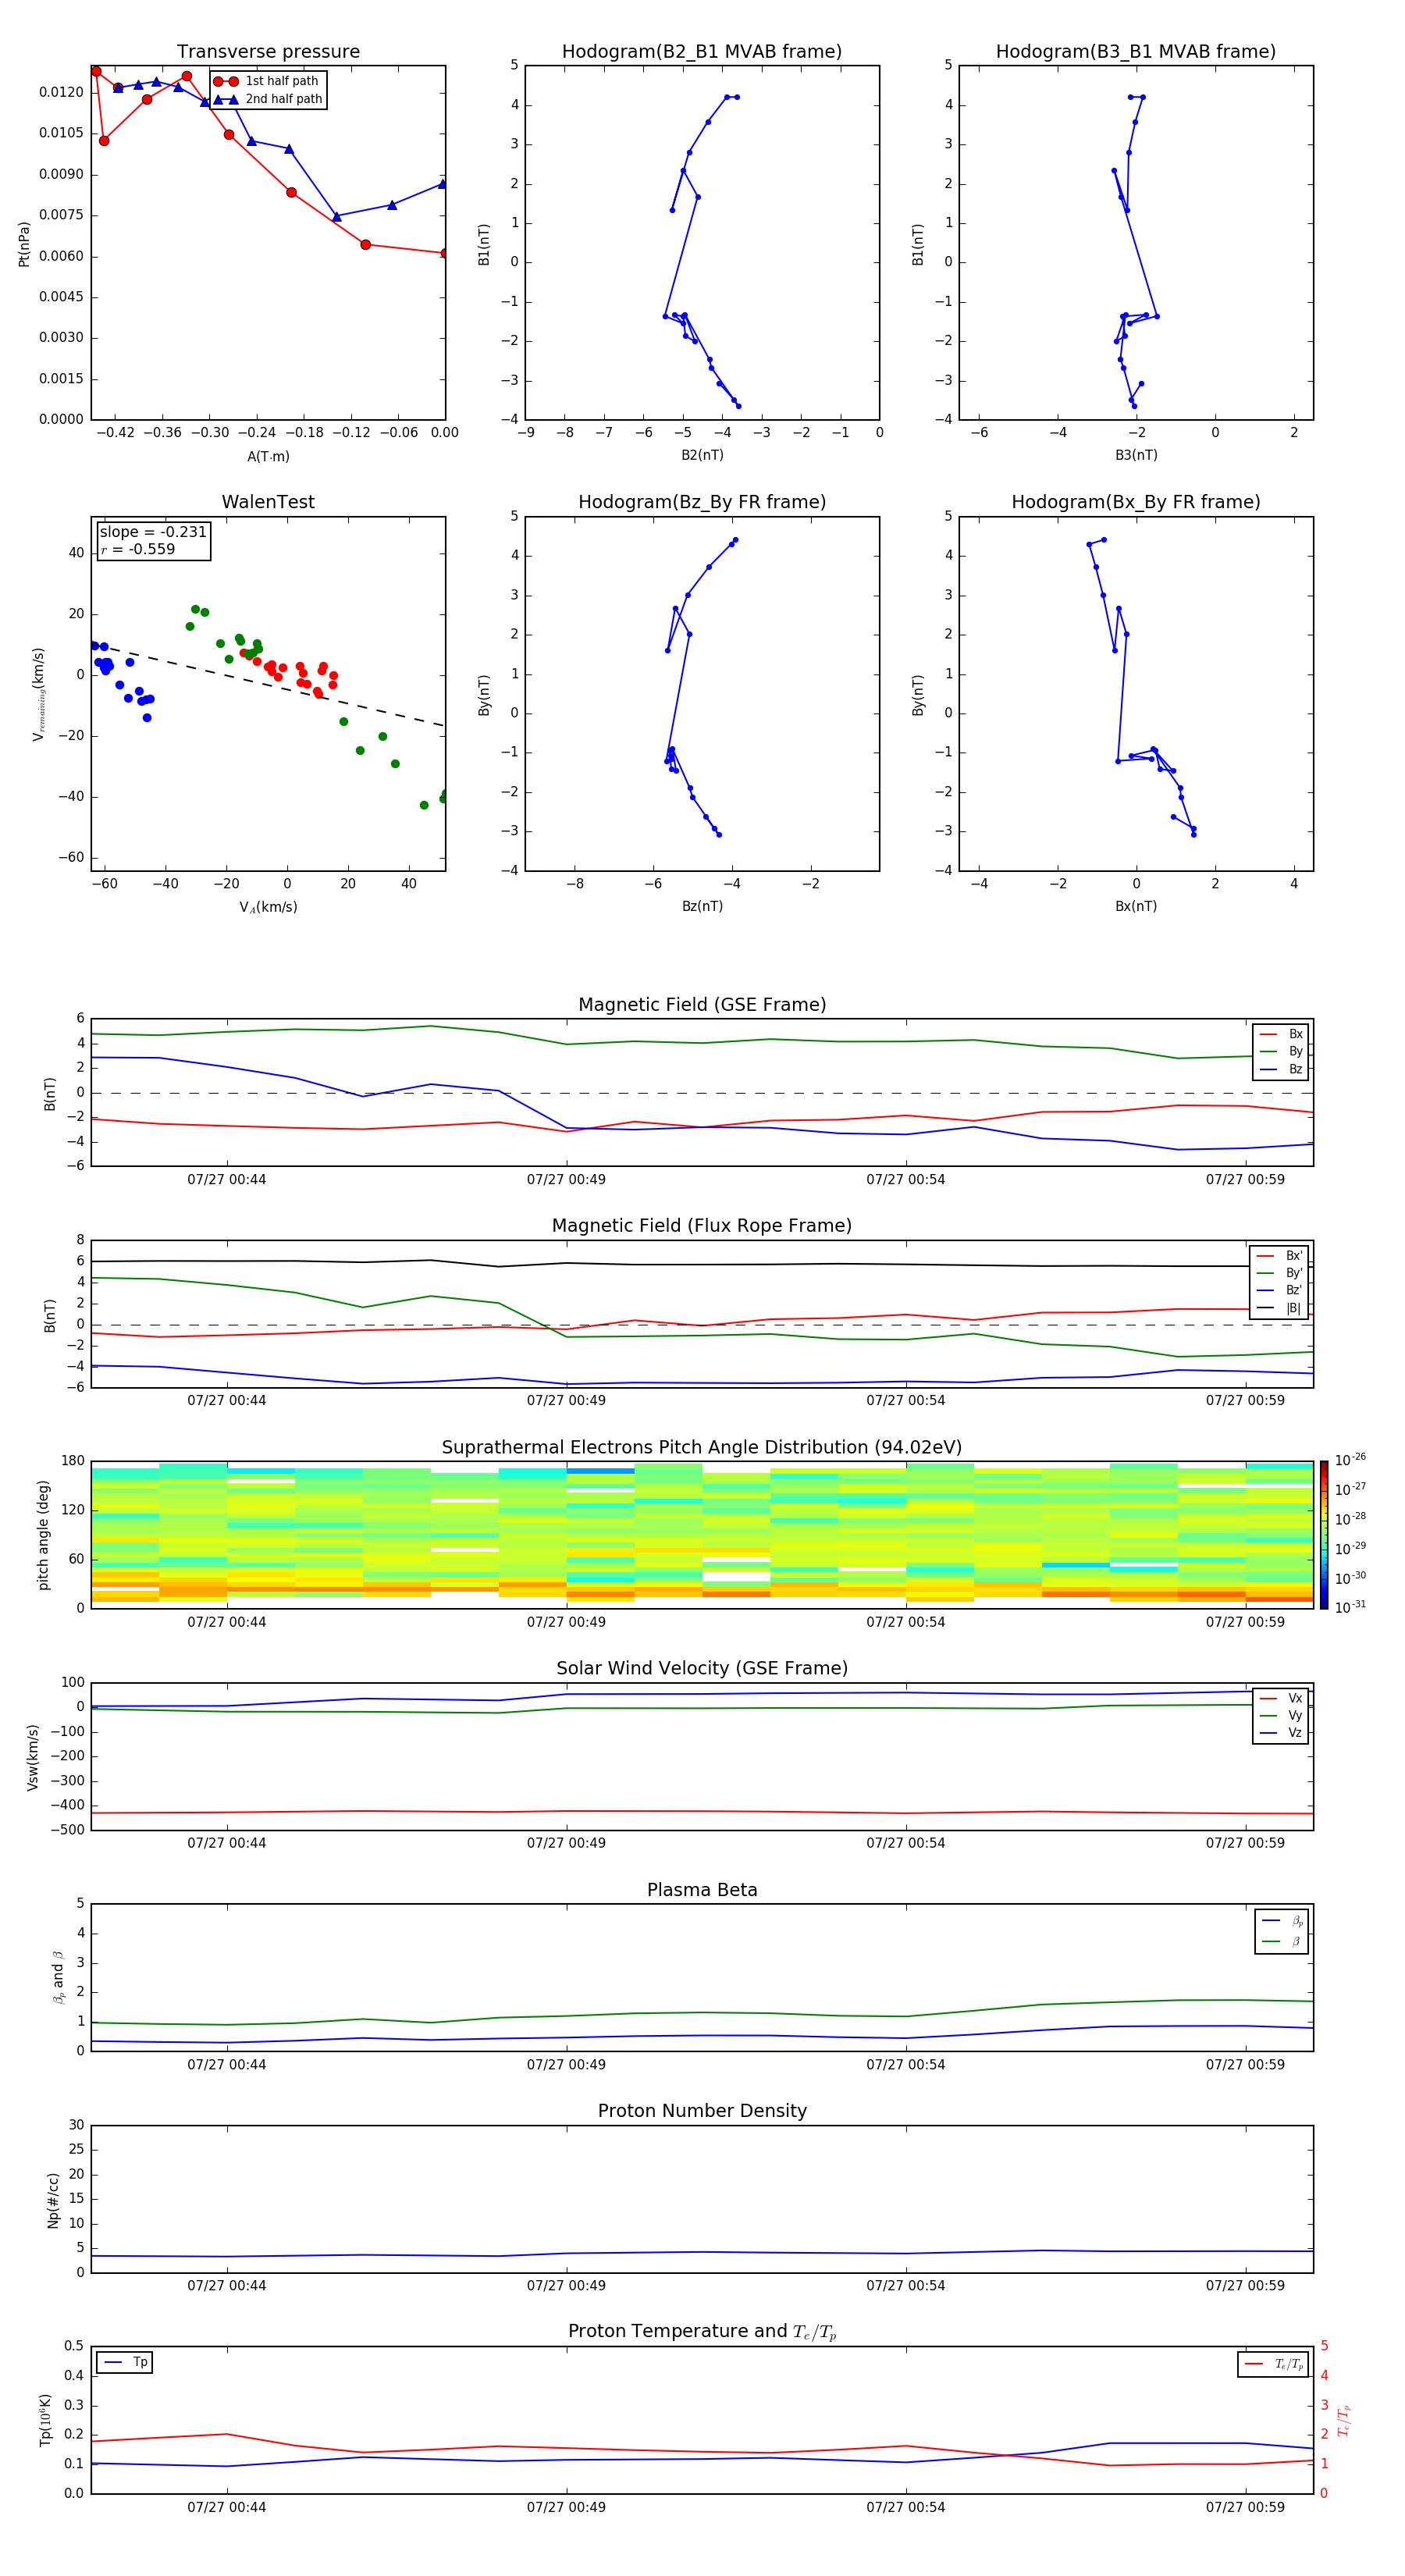Click the 'Proton Temperature and Te/Tp' title
Viewport: 1405px width, 2576px height.
coord(702,2332)
